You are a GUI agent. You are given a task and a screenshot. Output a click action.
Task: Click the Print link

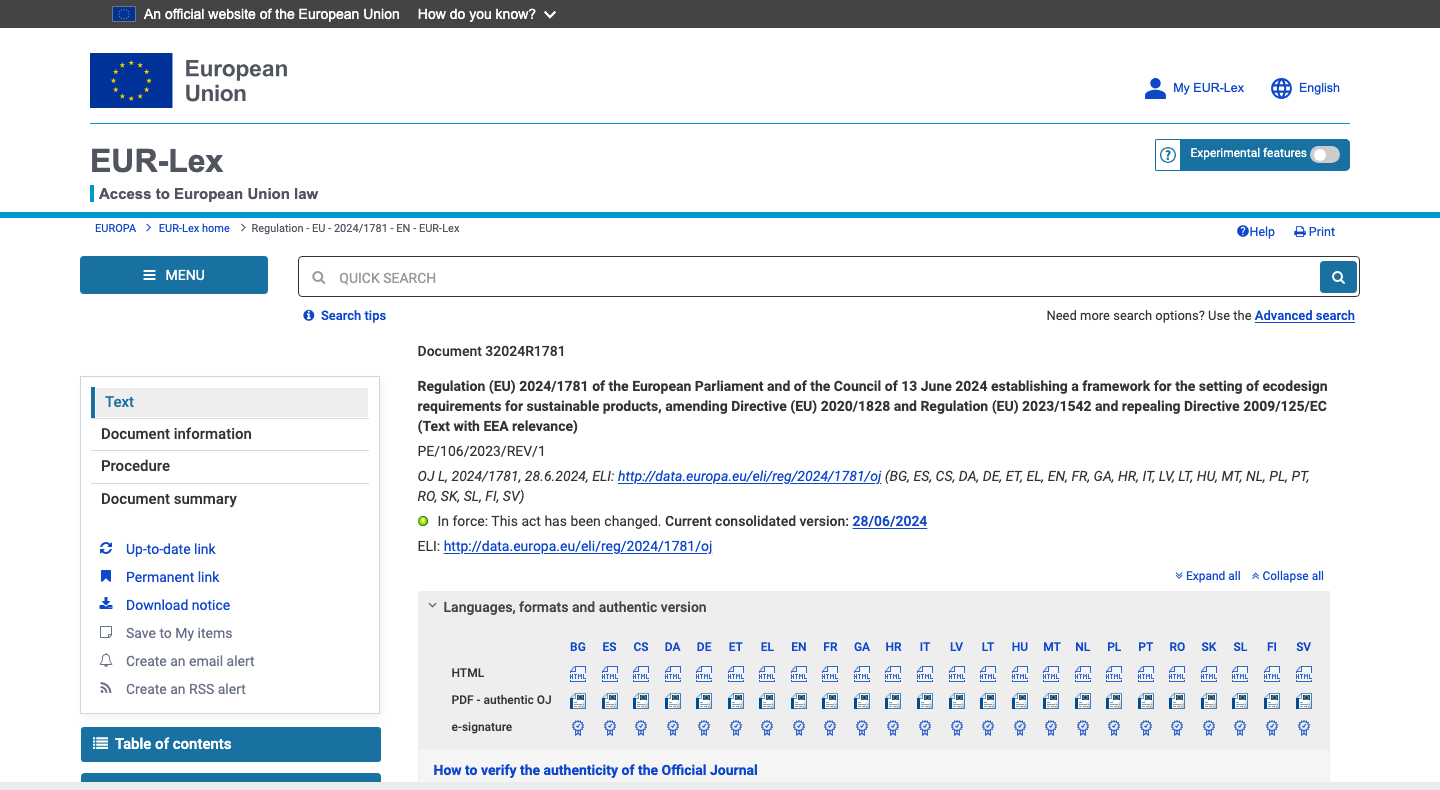click(x=1315, y=232)
